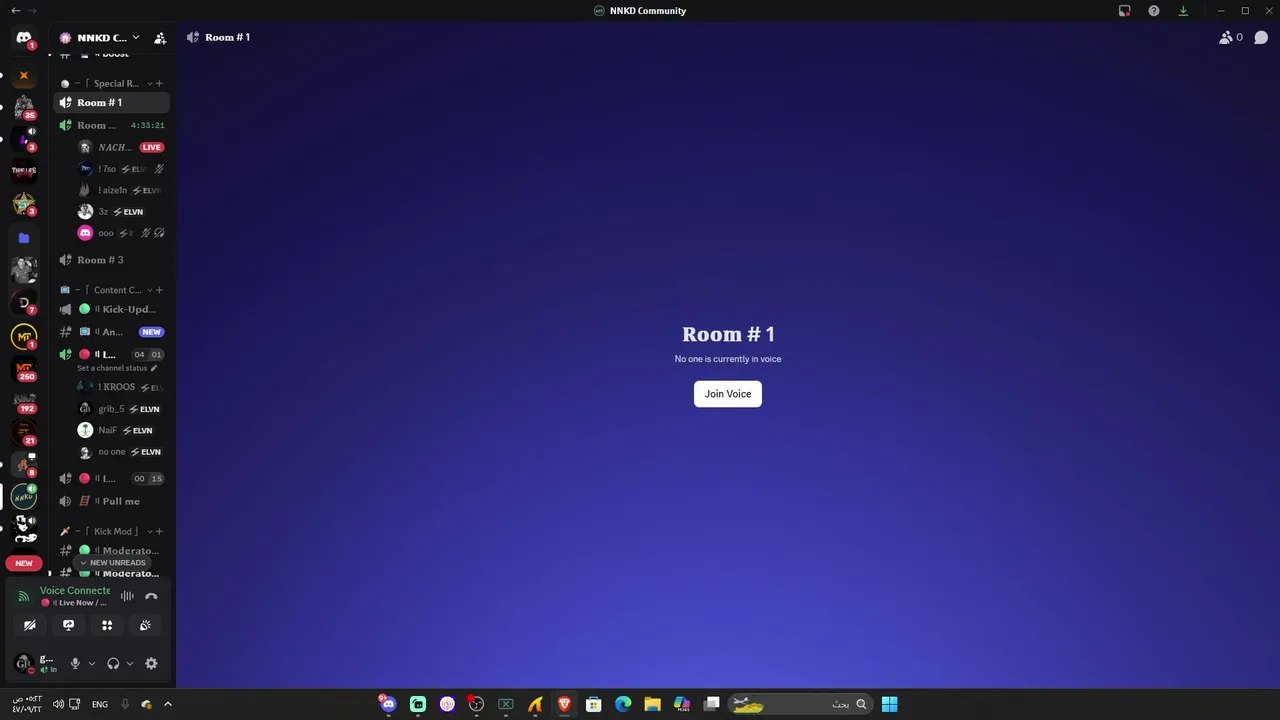Open the MT server with 1 badge

(x=24, y=337)
